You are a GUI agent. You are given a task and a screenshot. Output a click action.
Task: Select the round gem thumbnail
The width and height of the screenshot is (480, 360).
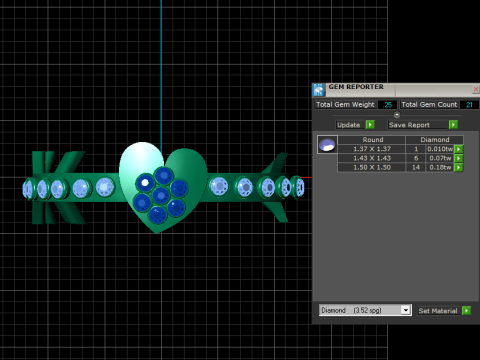[x=327, y=144]
